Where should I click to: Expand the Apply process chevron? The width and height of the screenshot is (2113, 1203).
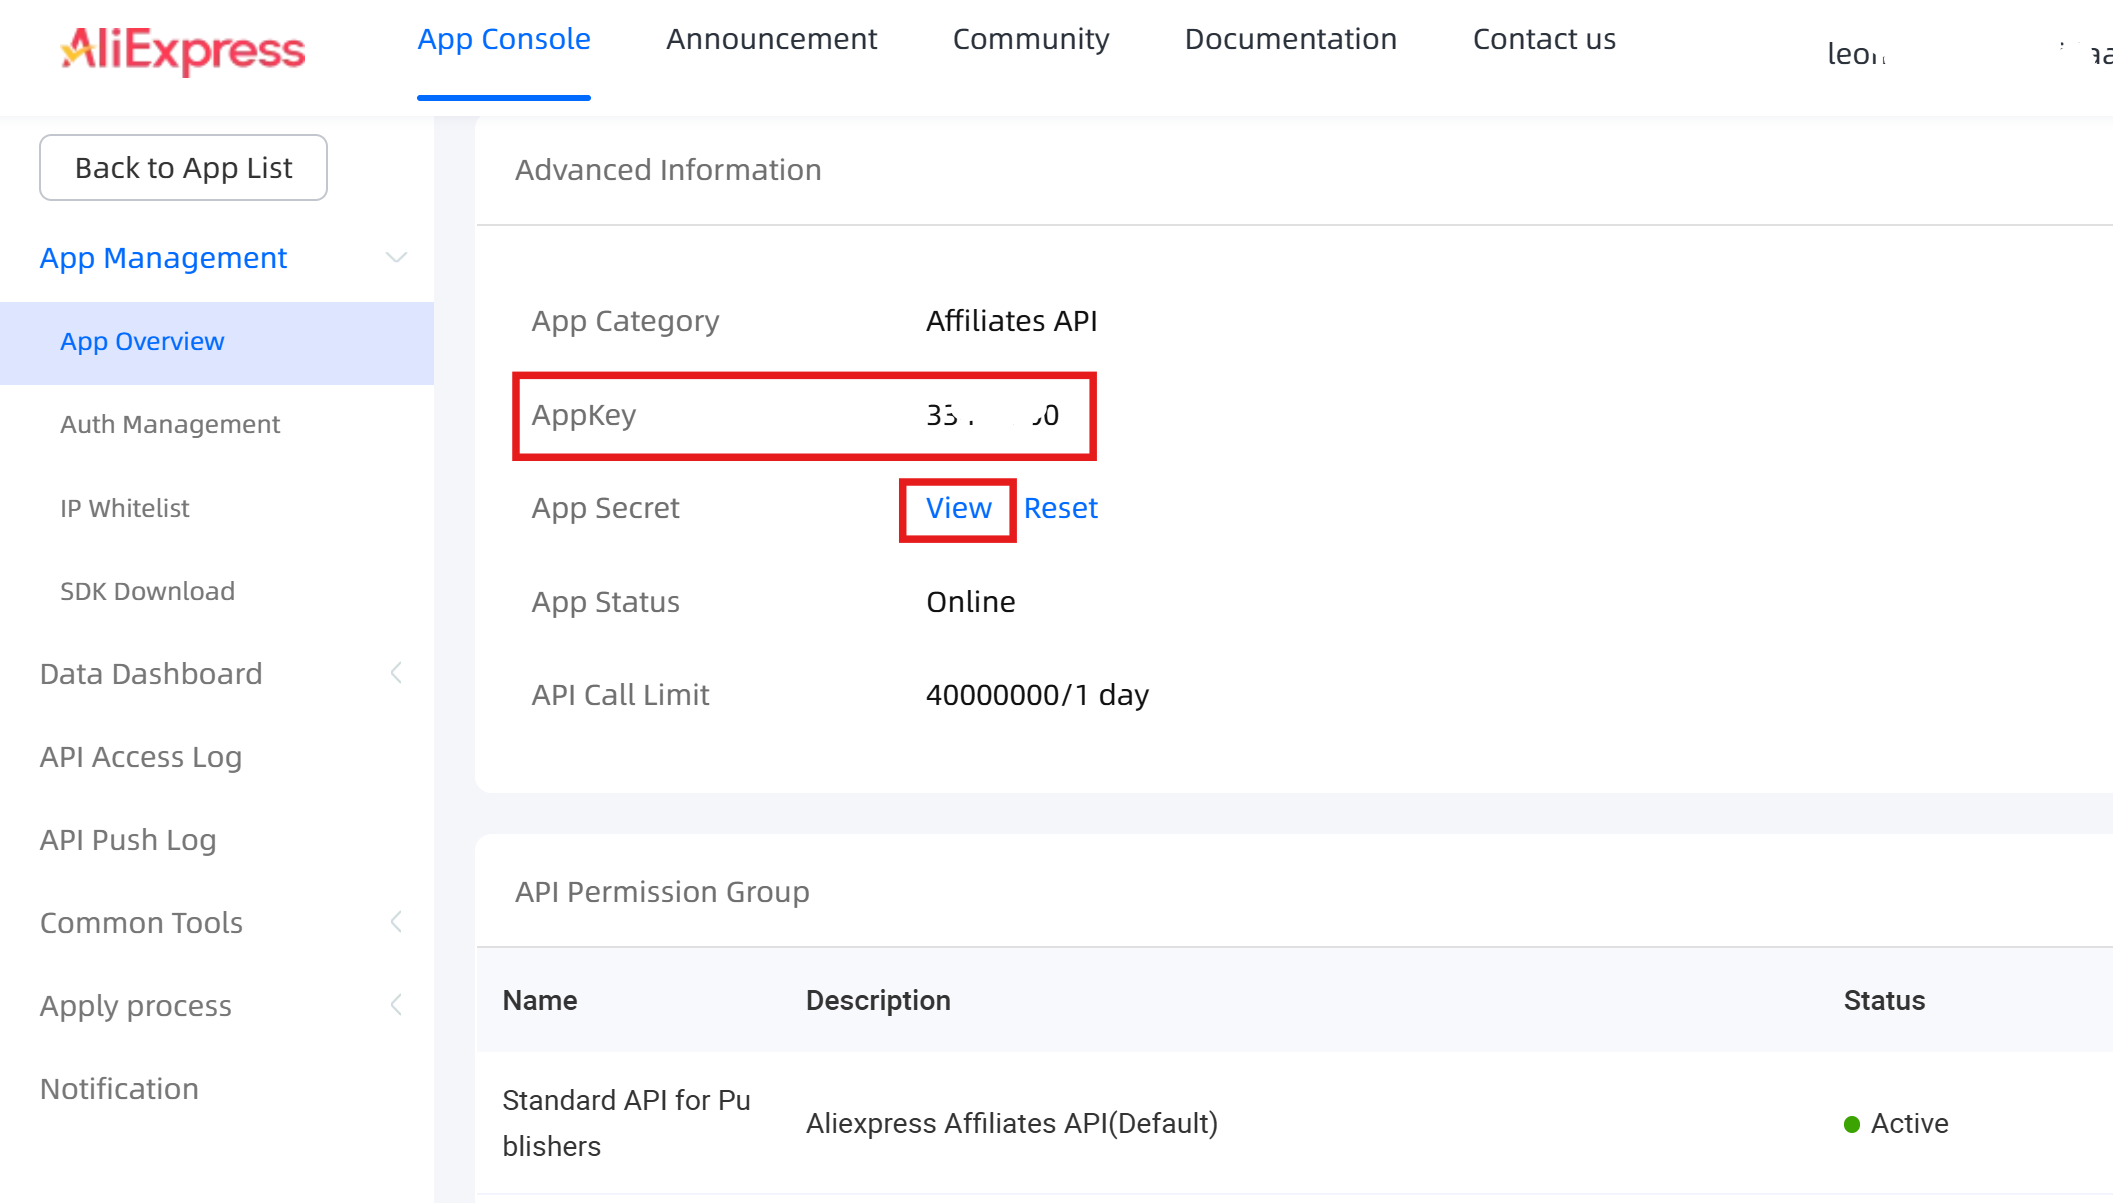(396, 1005)
